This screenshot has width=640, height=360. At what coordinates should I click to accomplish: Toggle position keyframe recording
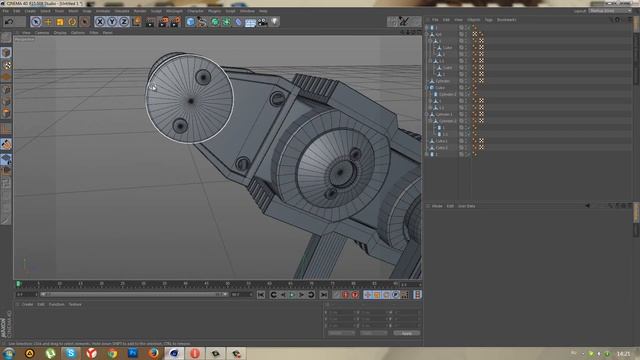coord(367,295)
